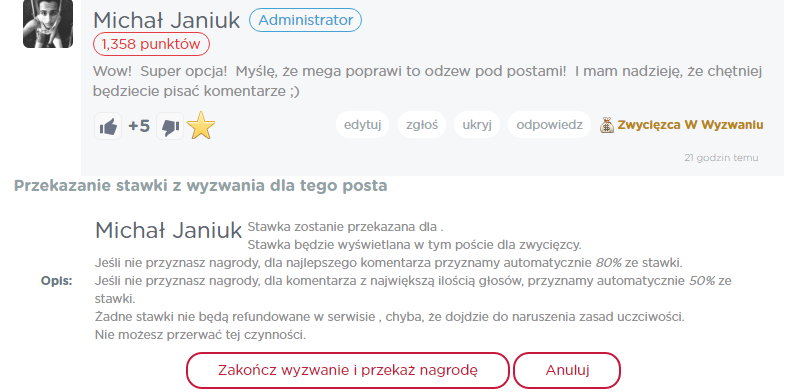Hide the comment using ukryj
The width and height of the screenshot is (788, 392).
[476, 125]
